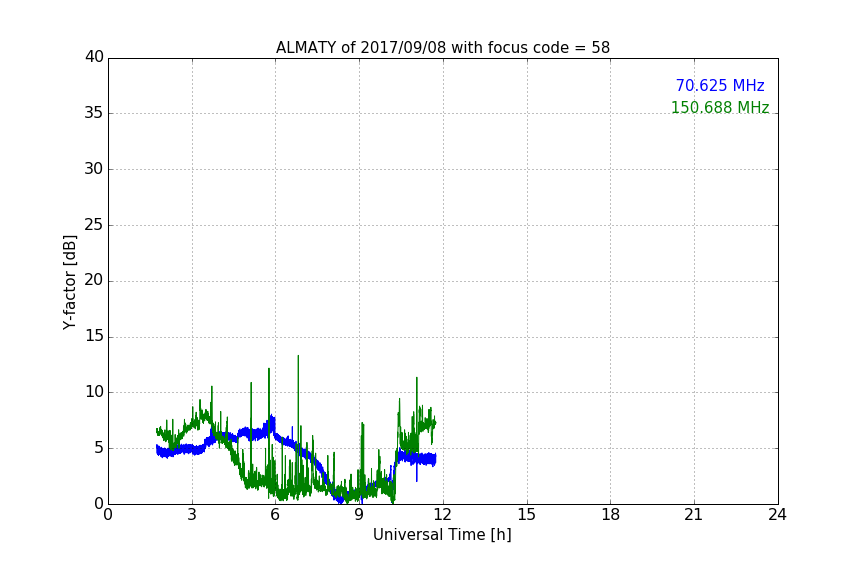This screenshot has width=864, height=576.
Task: Click the y-axis tick label '40'
Action: pos(94,57)
